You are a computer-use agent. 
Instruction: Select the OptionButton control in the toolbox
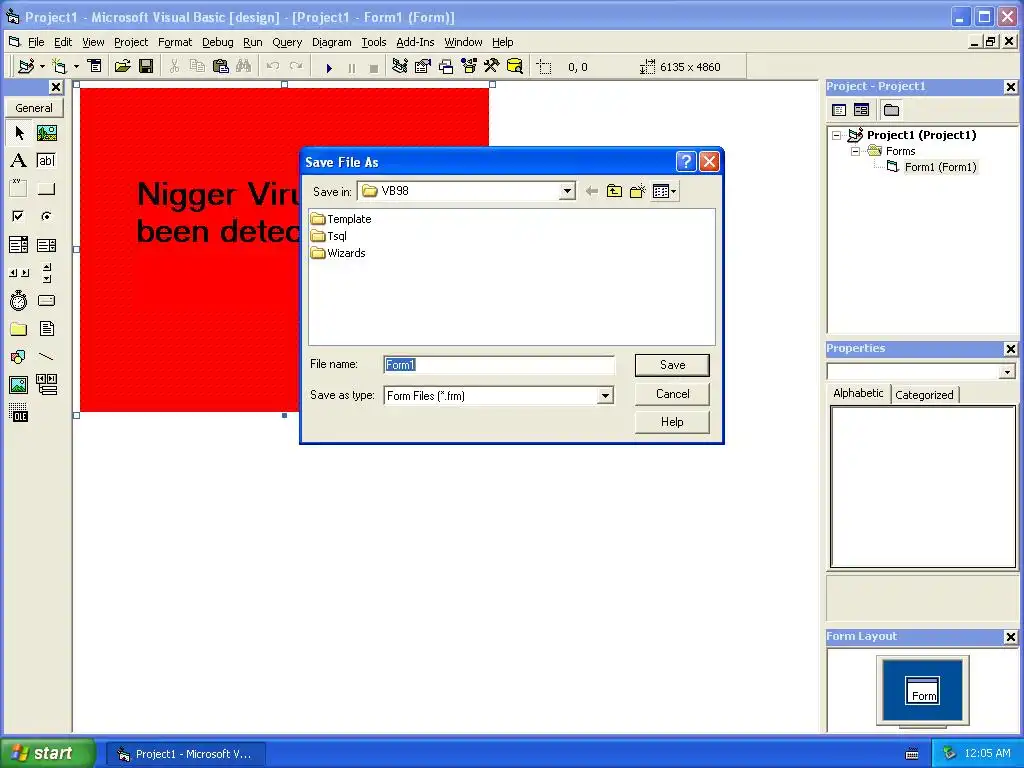[x=47, y=216]
